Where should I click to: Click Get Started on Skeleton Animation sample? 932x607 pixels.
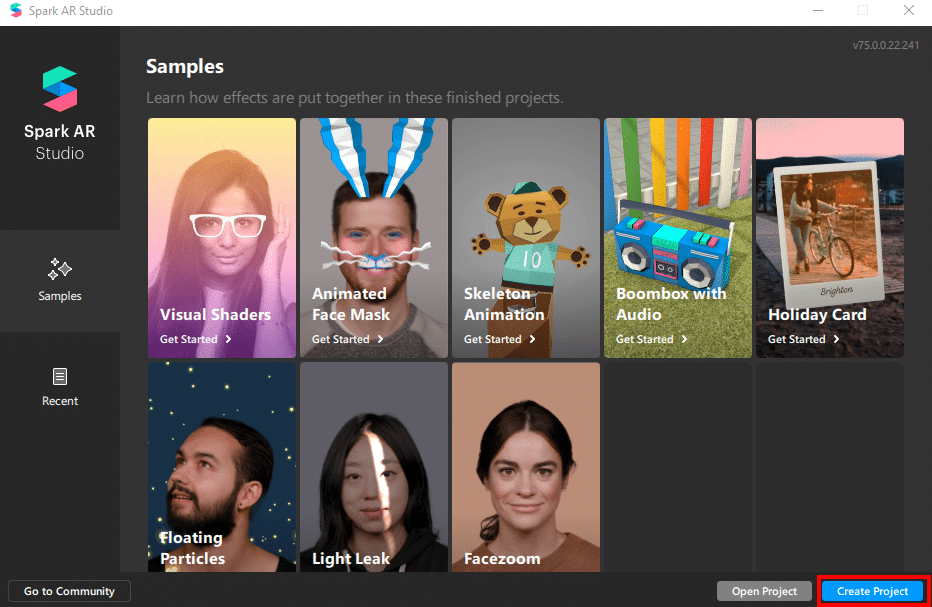tap(493, 339)
